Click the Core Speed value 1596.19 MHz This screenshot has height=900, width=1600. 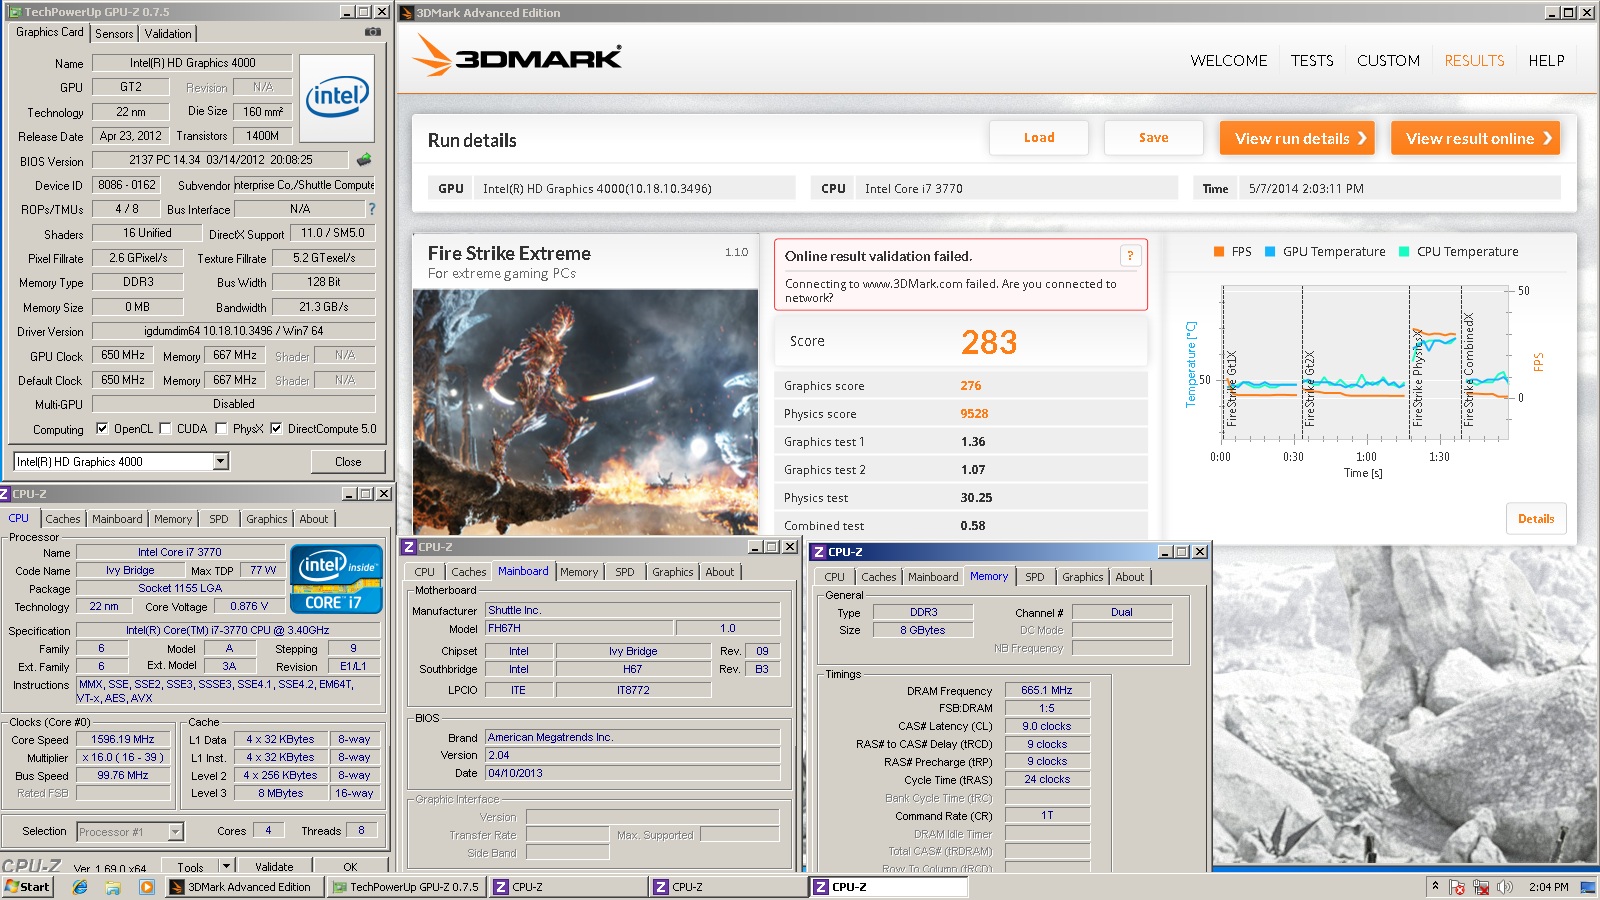click(123, 740)
